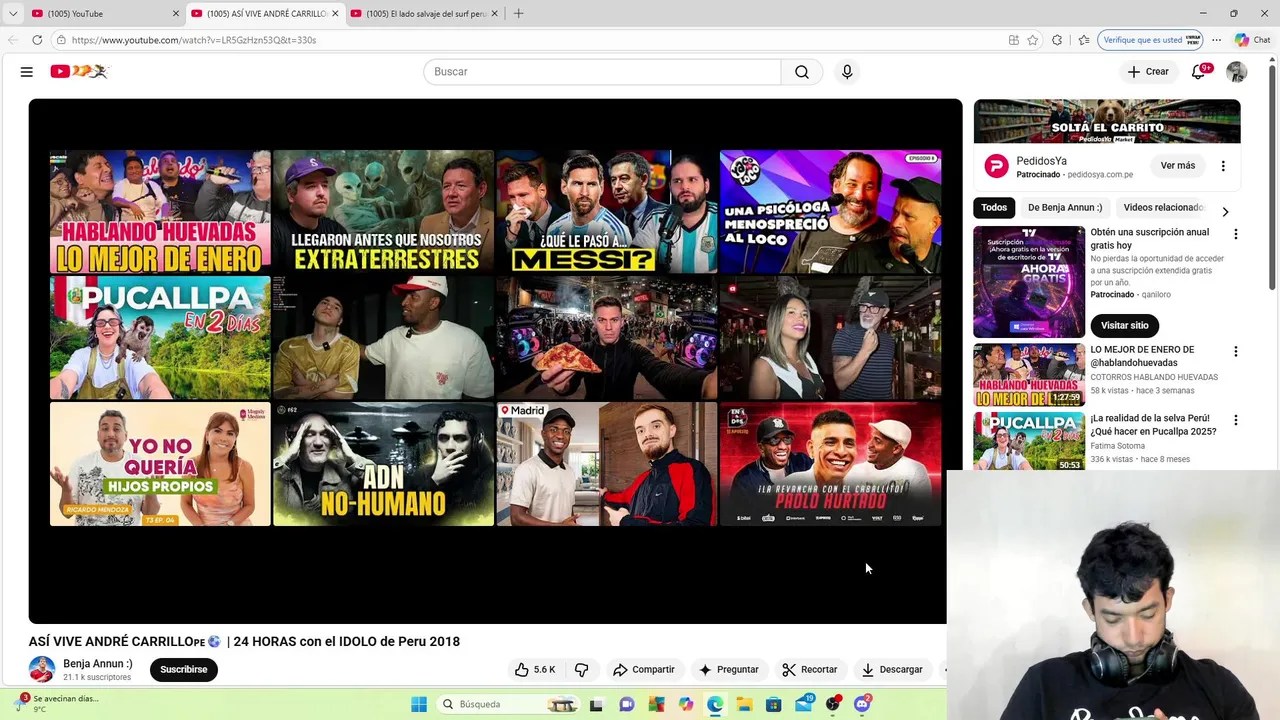
Task: Open the tab actions dropdown
Action: click(x=13, y=13)
